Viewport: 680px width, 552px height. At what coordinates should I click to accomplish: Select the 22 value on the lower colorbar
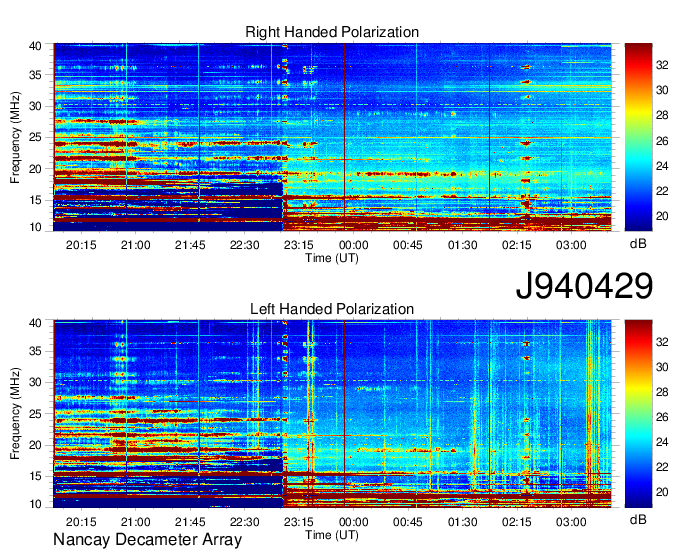662,467
